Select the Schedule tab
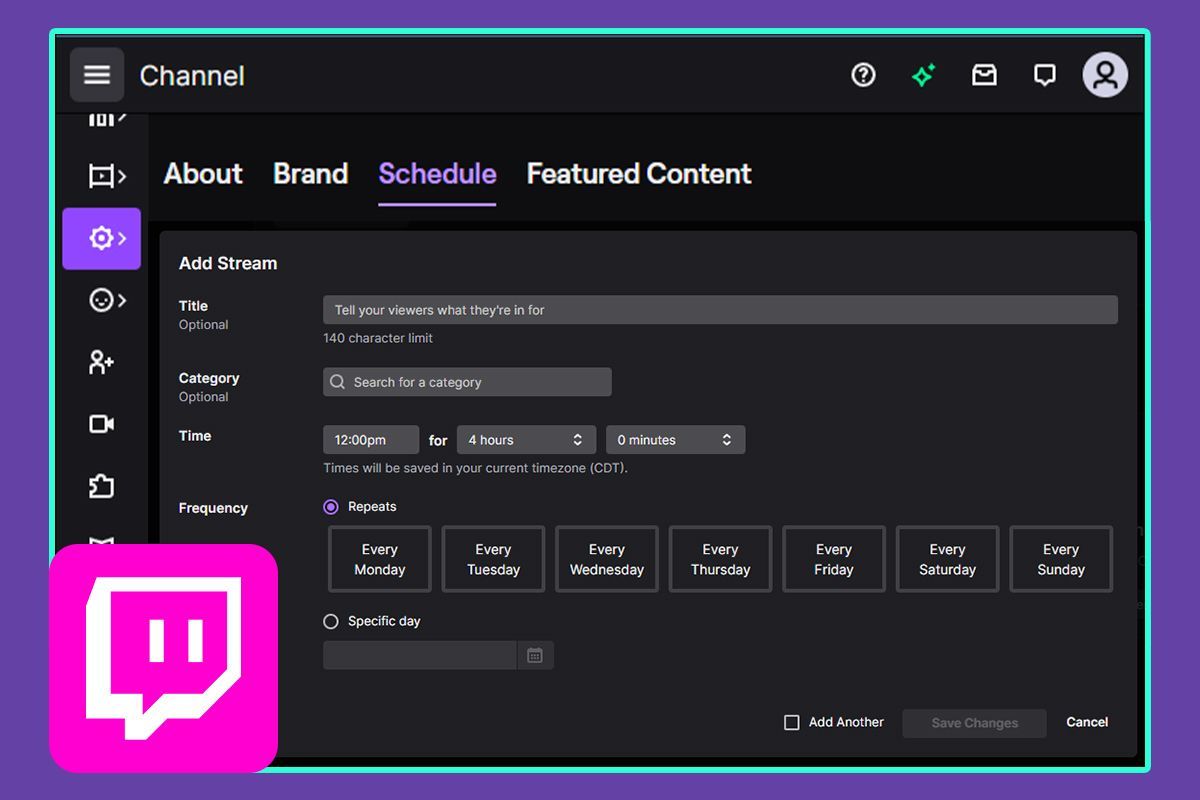1200x800 pixels. pos(437,174)
